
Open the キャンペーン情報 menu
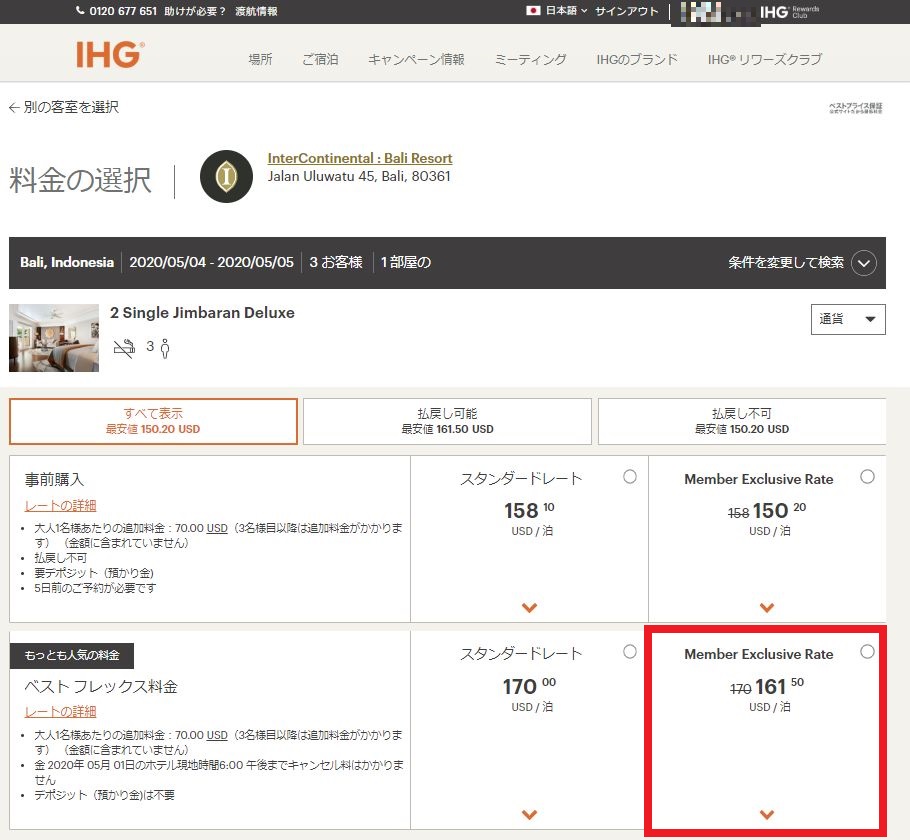coord(416,59)
